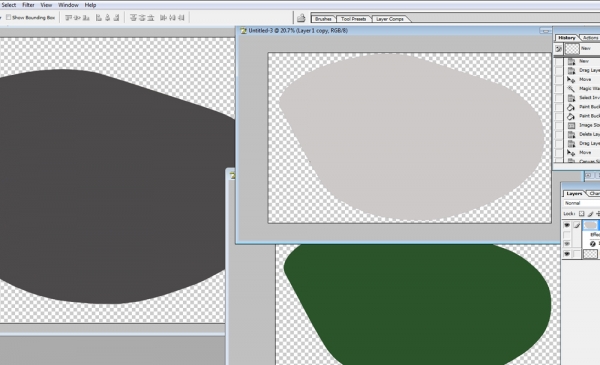Click Distribute right edges icon
This screenshot has height=365, width=600.
point(181,18)
